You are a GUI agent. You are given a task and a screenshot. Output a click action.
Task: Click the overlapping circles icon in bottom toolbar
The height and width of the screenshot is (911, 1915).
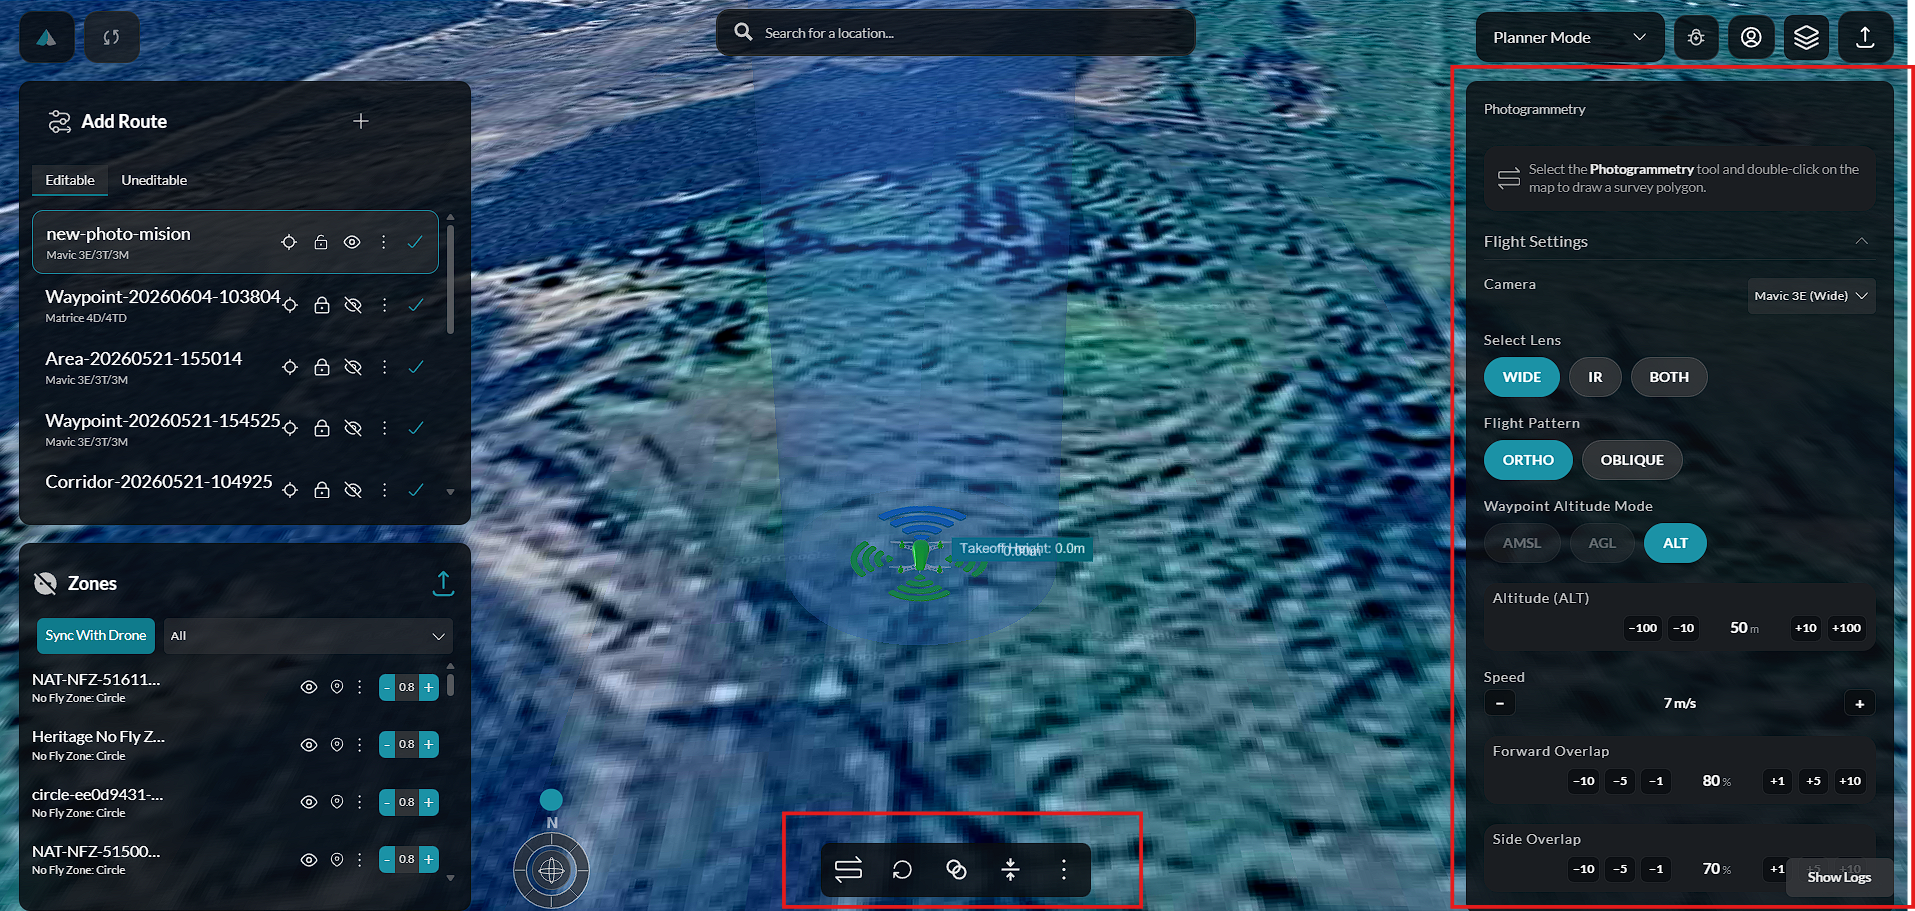coord(956,870)
